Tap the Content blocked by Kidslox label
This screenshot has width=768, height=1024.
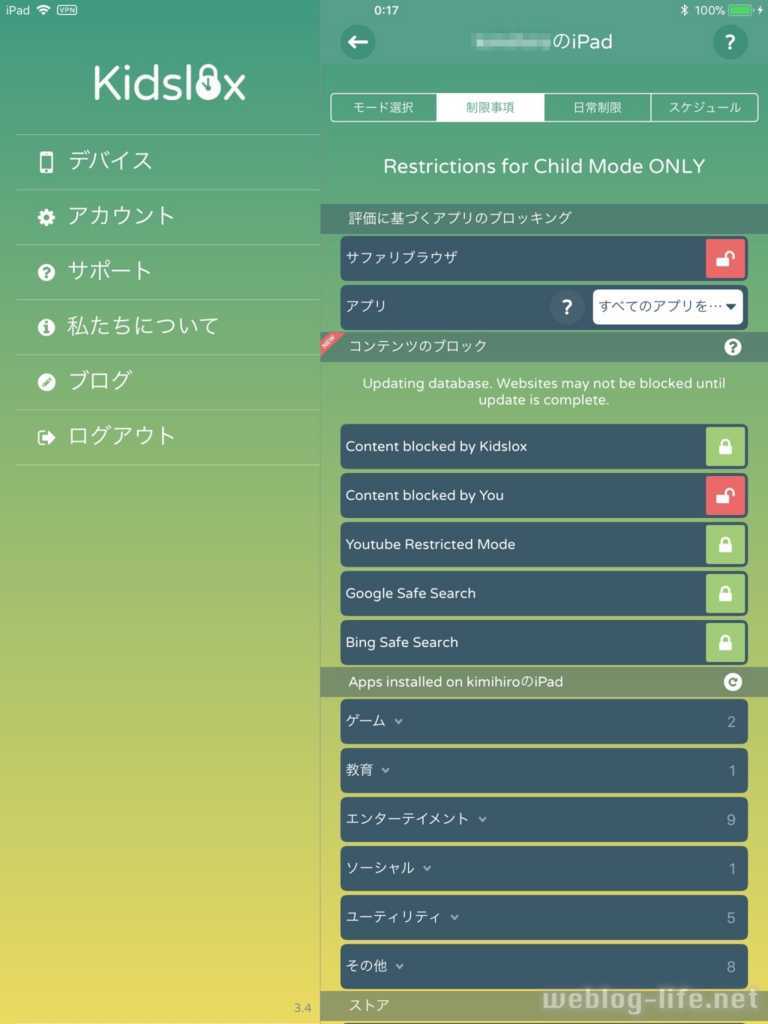click(x=436, y=447)
